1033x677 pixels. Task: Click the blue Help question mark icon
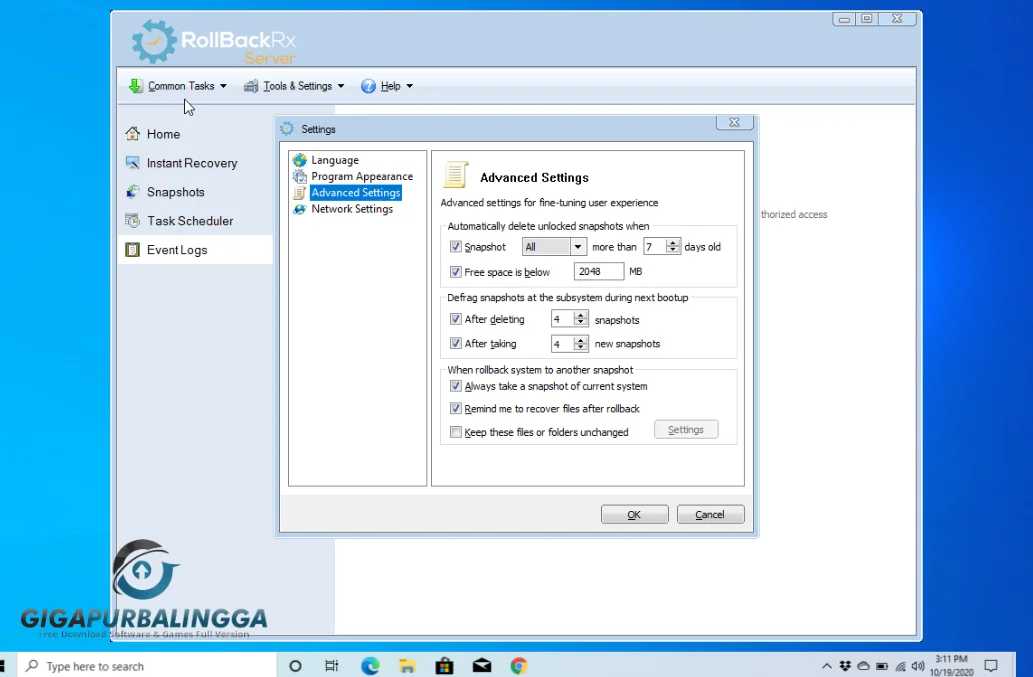click(368, 86)
